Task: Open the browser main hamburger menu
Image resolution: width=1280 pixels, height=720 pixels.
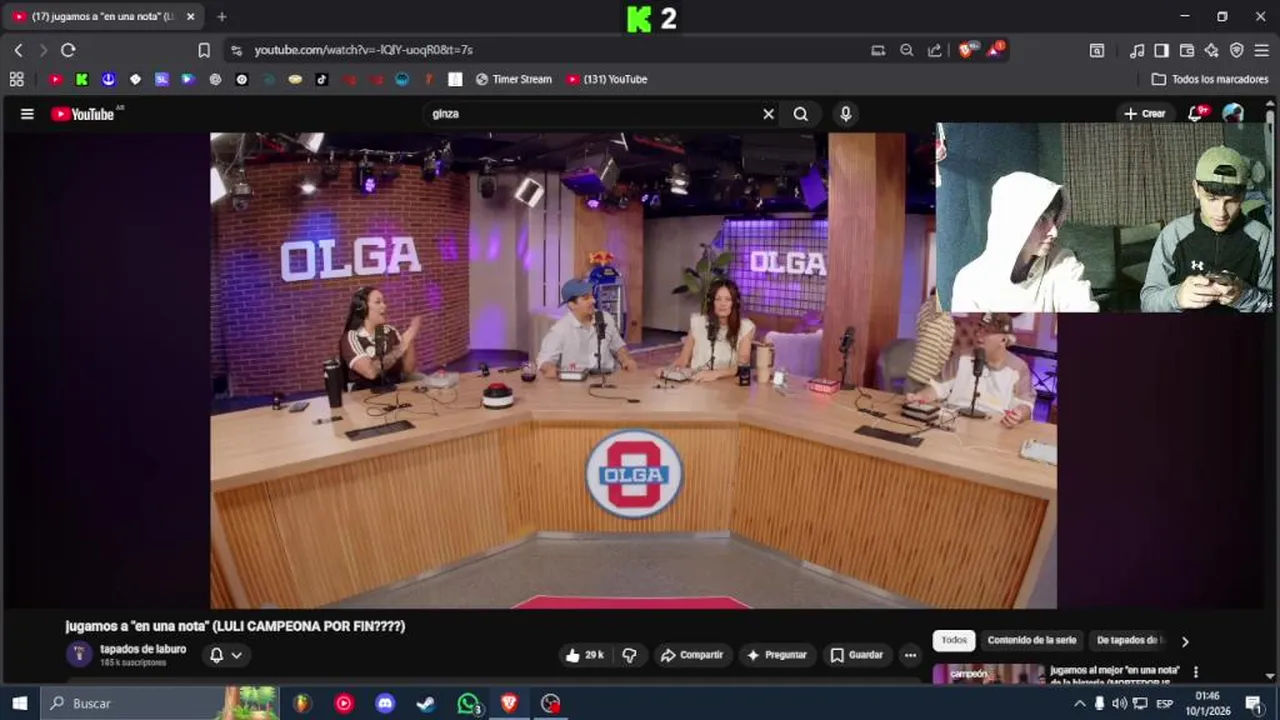Action: coord(1261,50)
